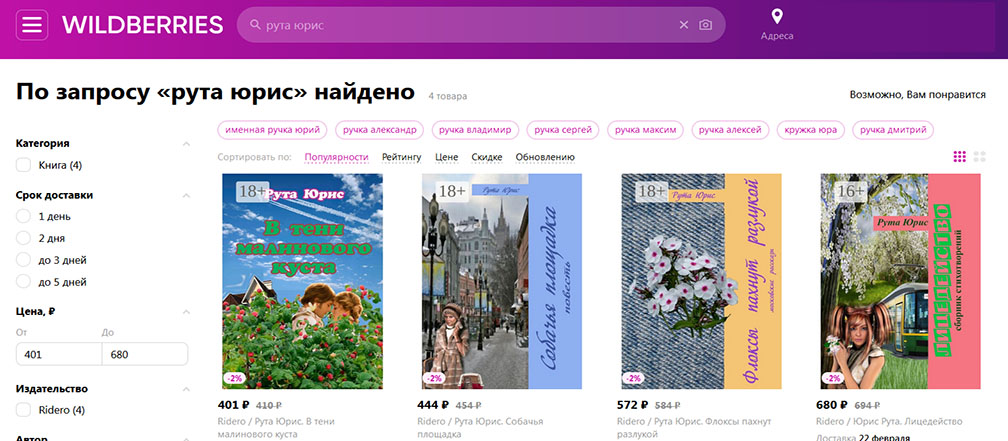The image size is (1008, 441).
Task: Click the -2% badge on В тени малинового куста
Action: pos(233,378)
